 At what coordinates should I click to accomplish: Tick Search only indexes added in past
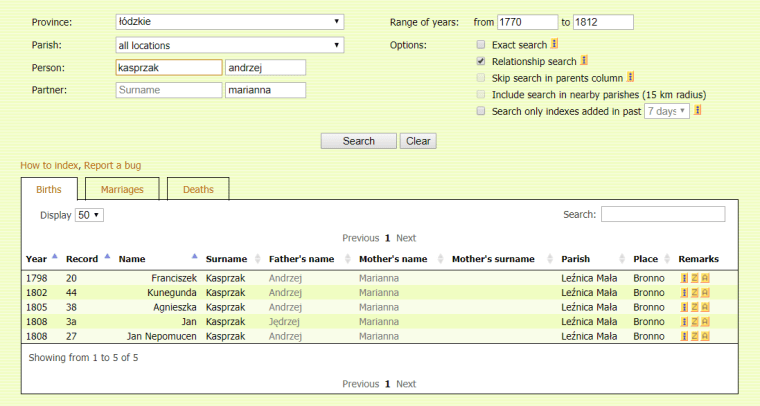[x=481, y=111]
